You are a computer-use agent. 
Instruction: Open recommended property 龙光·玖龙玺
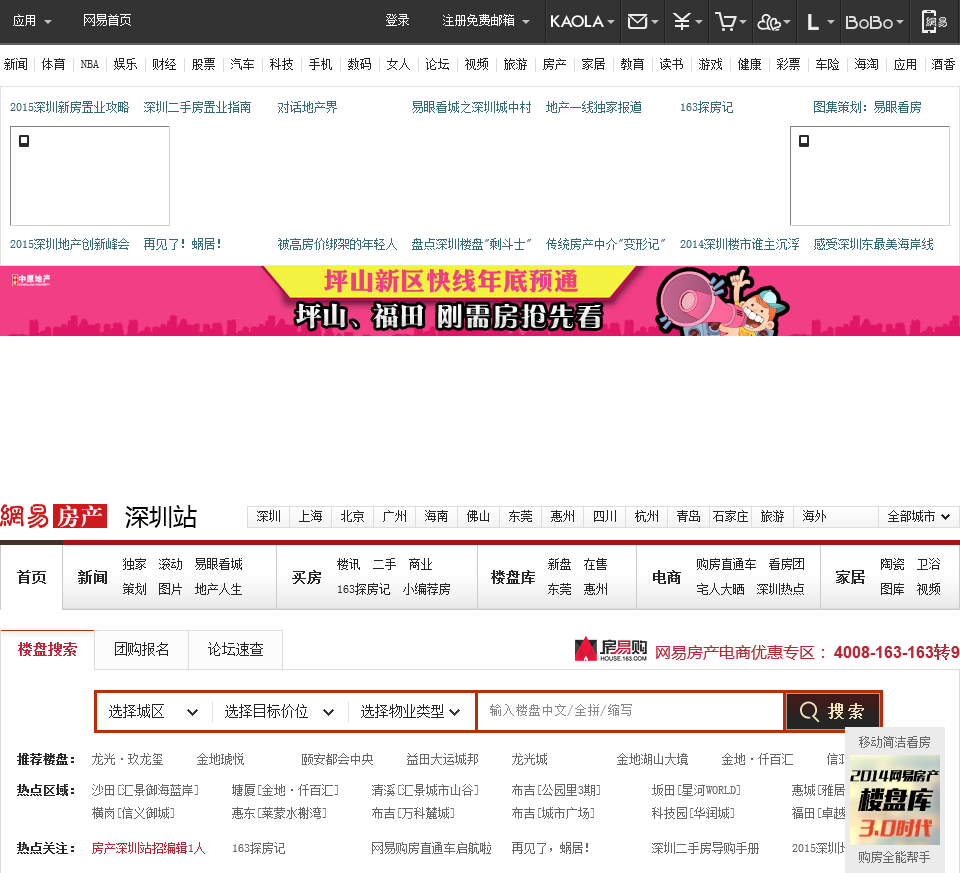pos(127,760)
